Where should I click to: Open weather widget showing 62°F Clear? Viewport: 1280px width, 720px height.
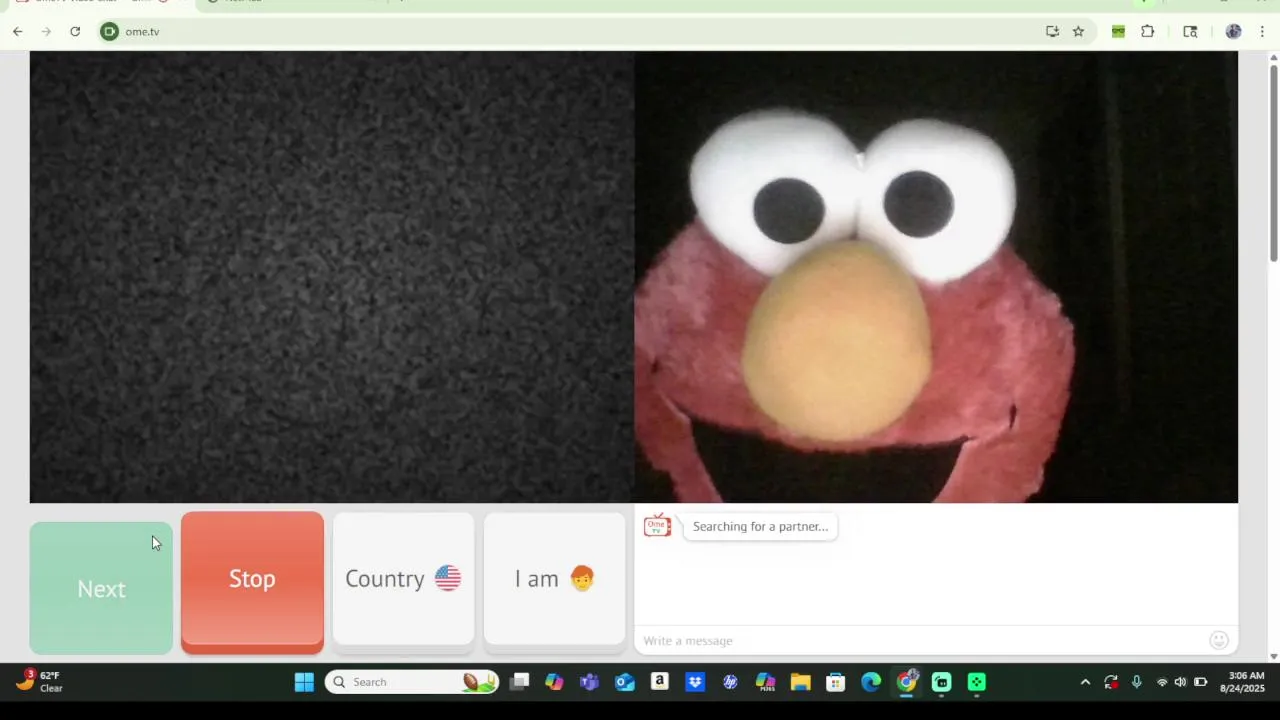[x=40, y=682]
